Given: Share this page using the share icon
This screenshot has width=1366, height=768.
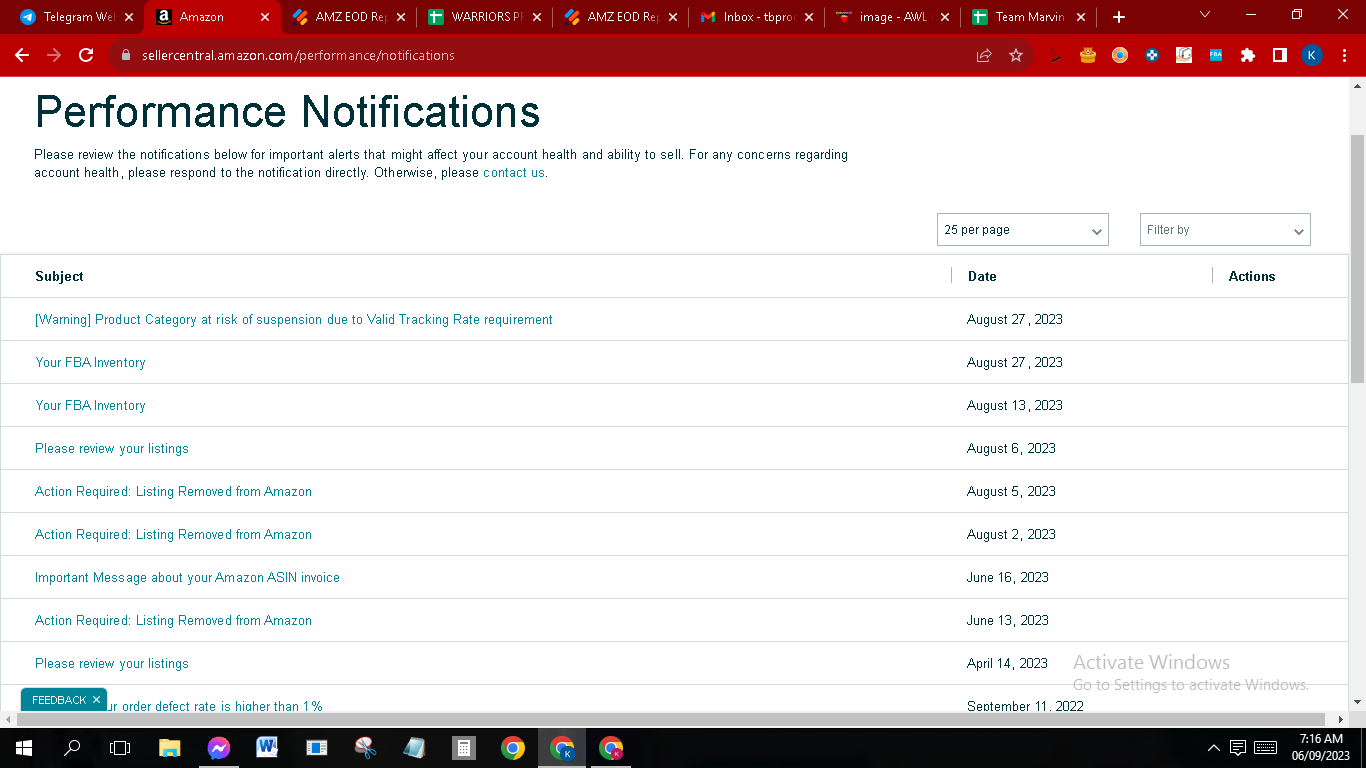Looking at the screenshot, I should coord(984,56).
